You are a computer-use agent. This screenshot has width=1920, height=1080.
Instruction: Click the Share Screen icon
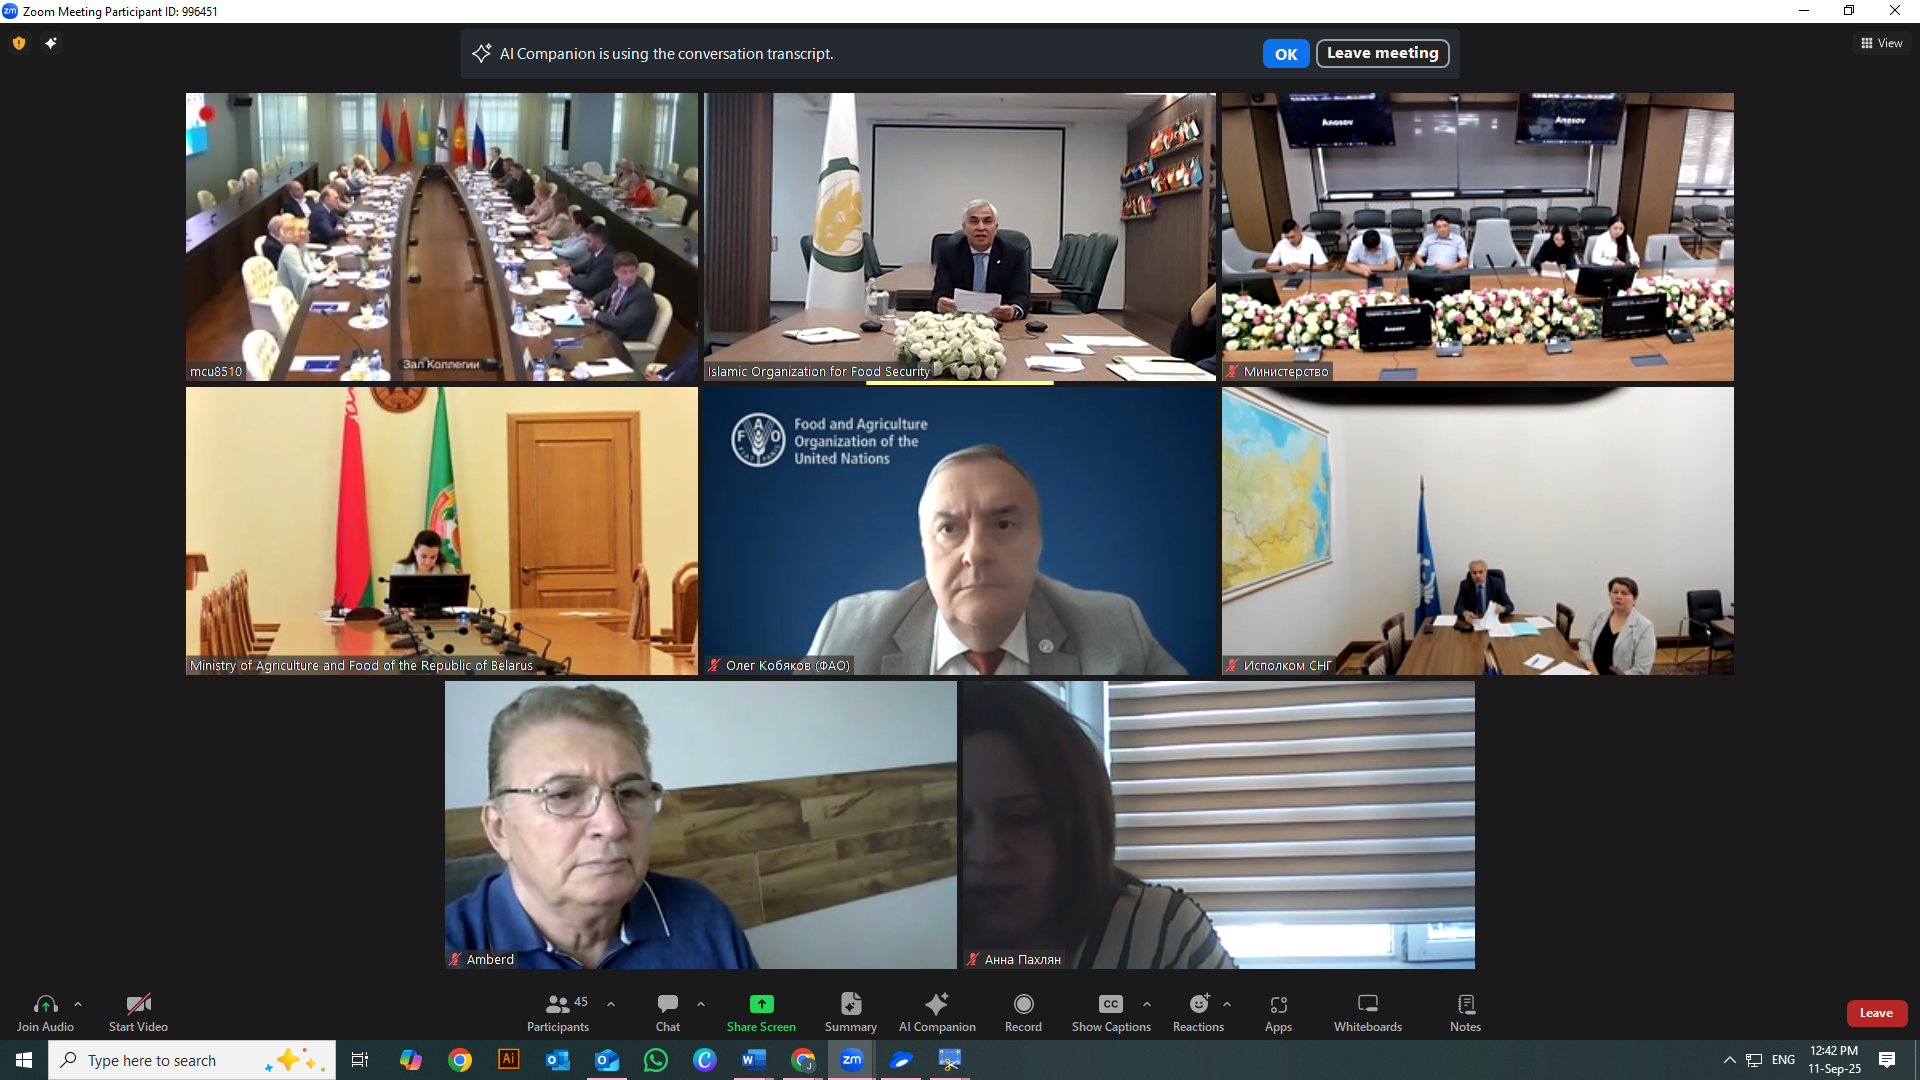(761, 1004)
